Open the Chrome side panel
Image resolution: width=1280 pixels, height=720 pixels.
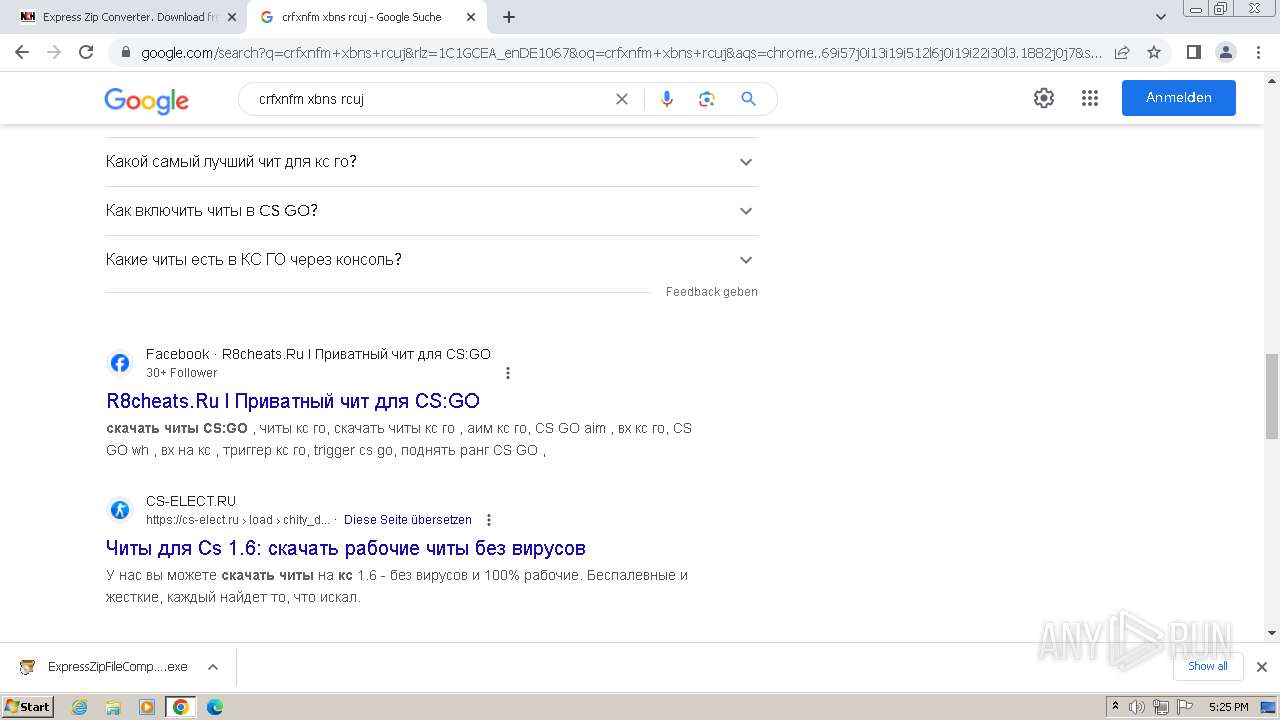(x=1193, y=52)
